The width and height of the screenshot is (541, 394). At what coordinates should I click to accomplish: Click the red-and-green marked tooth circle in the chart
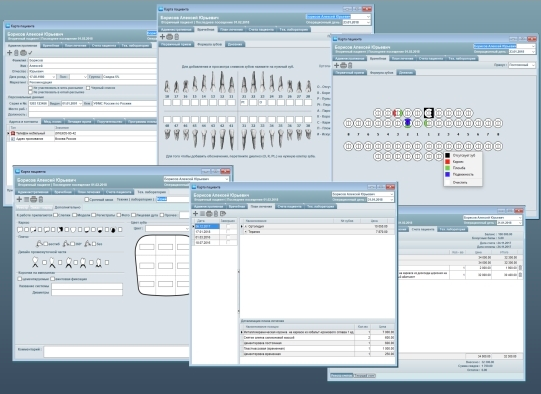398,112
